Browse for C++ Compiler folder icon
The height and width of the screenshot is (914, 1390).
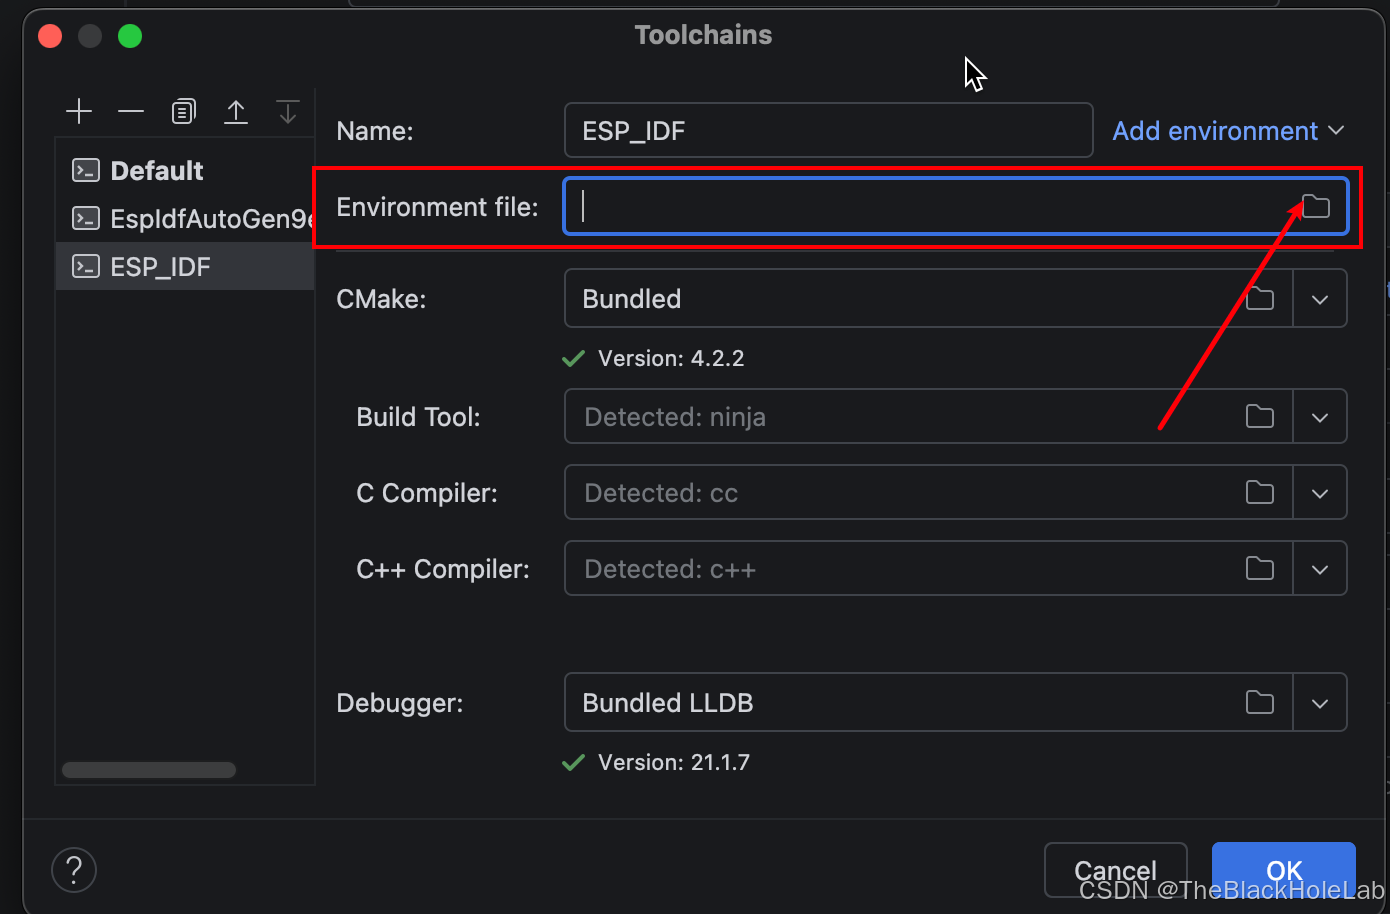click(x=1260, y=568)
